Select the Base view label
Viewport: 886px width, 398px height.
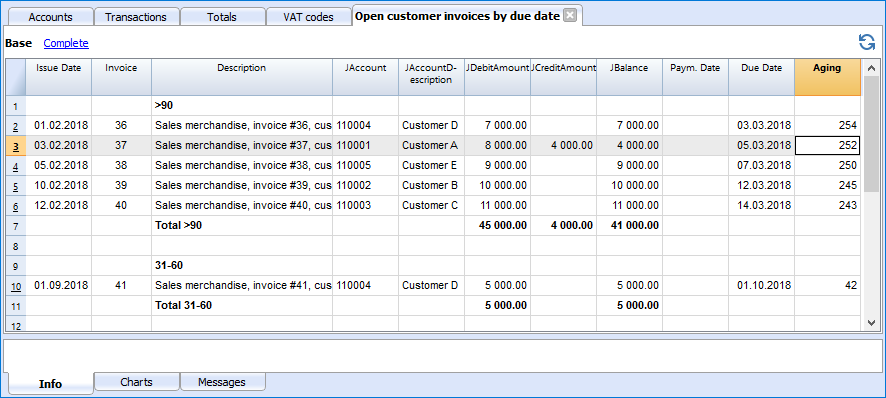tap(19, 43)
